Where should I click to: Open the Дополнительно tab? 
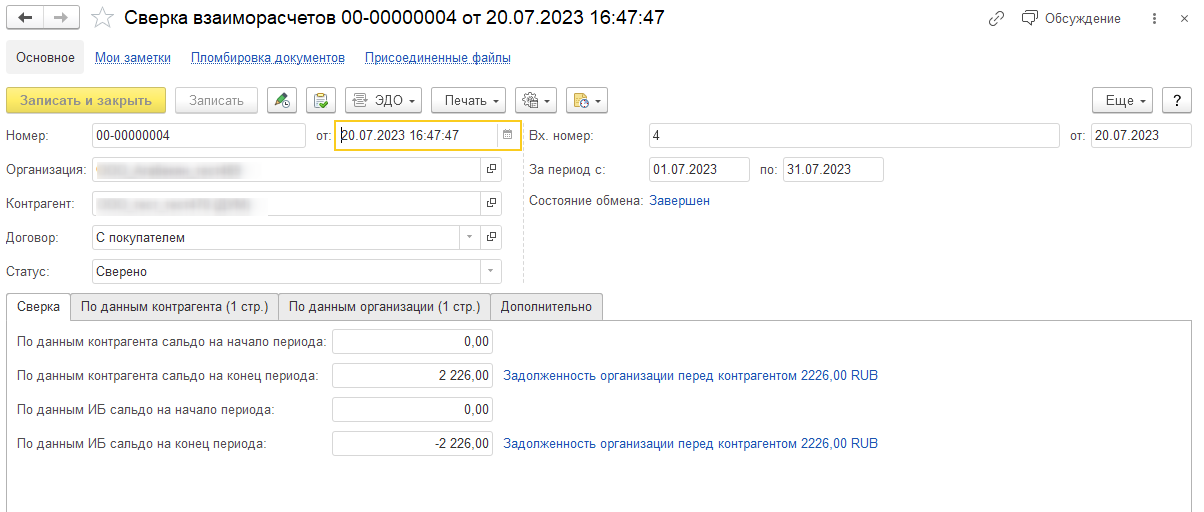point(546,307)
